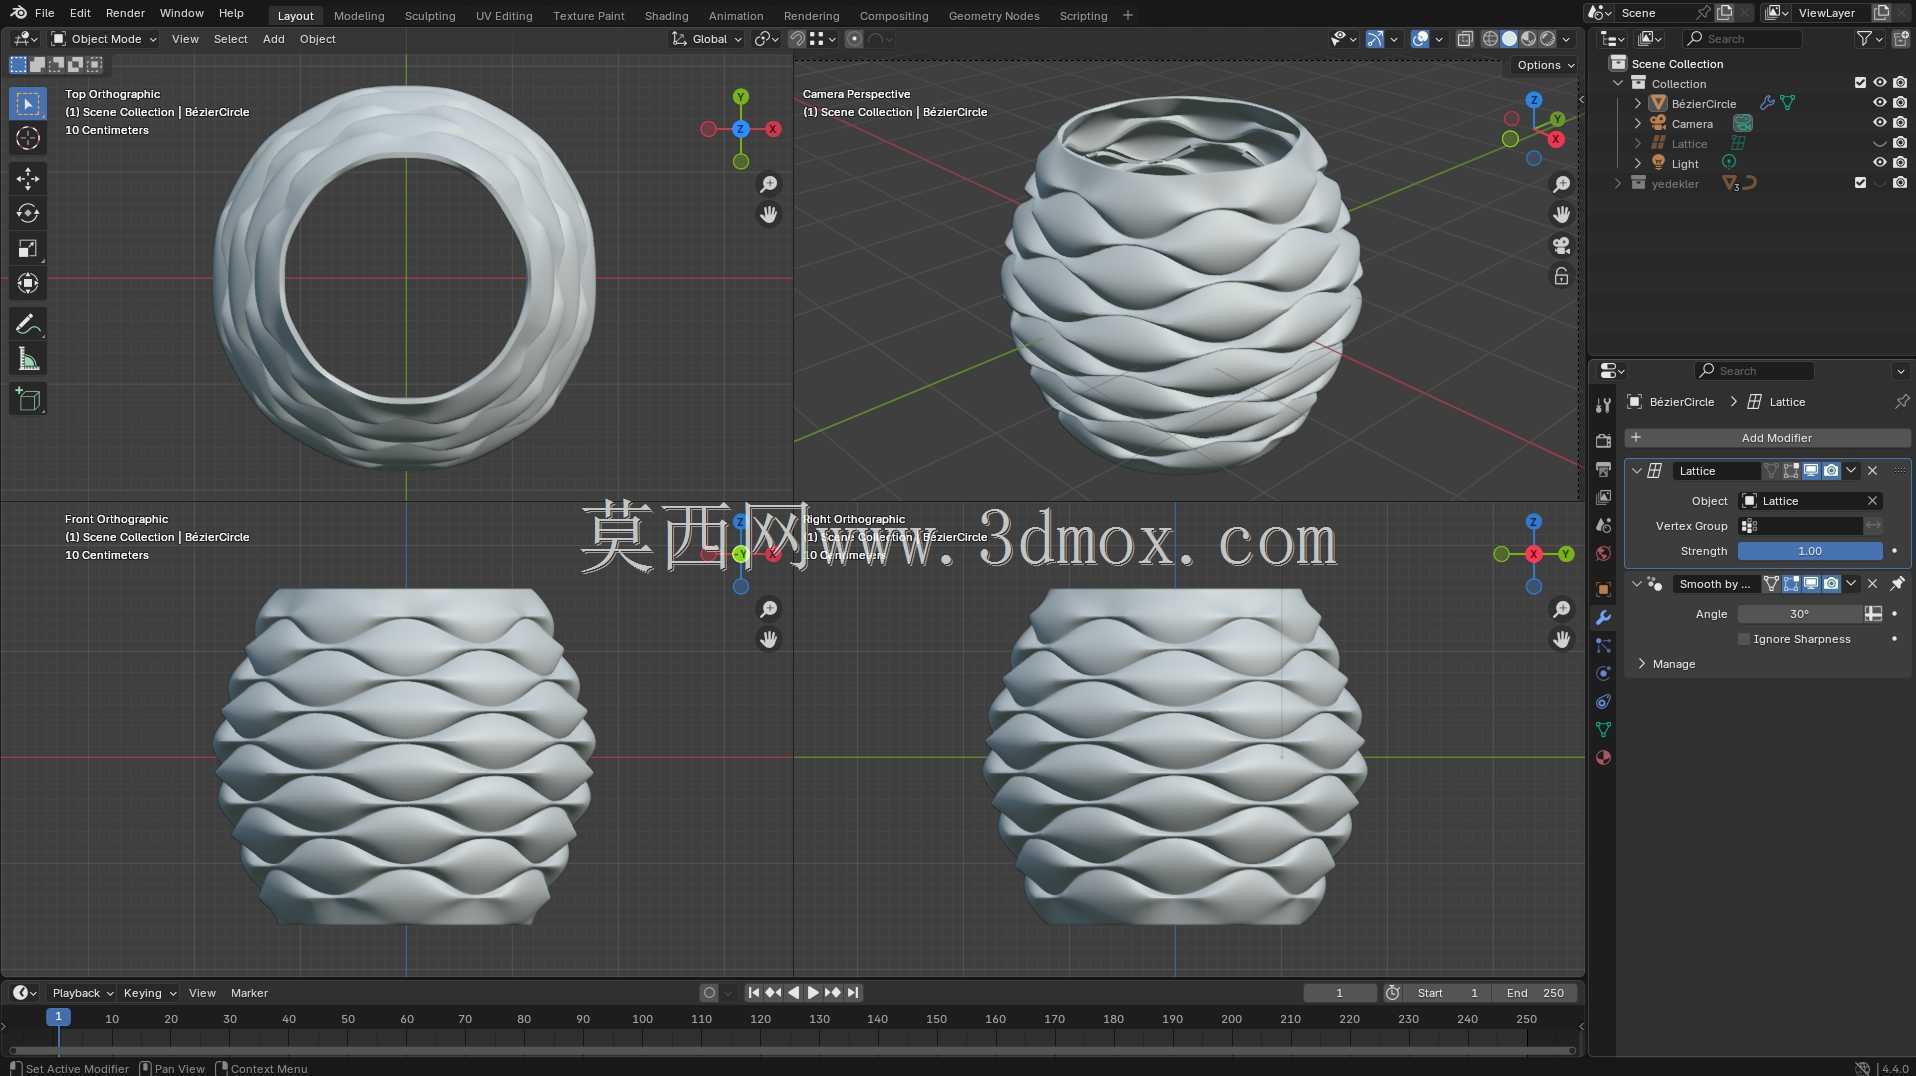Select the Cursor tool

pos(28,138)
